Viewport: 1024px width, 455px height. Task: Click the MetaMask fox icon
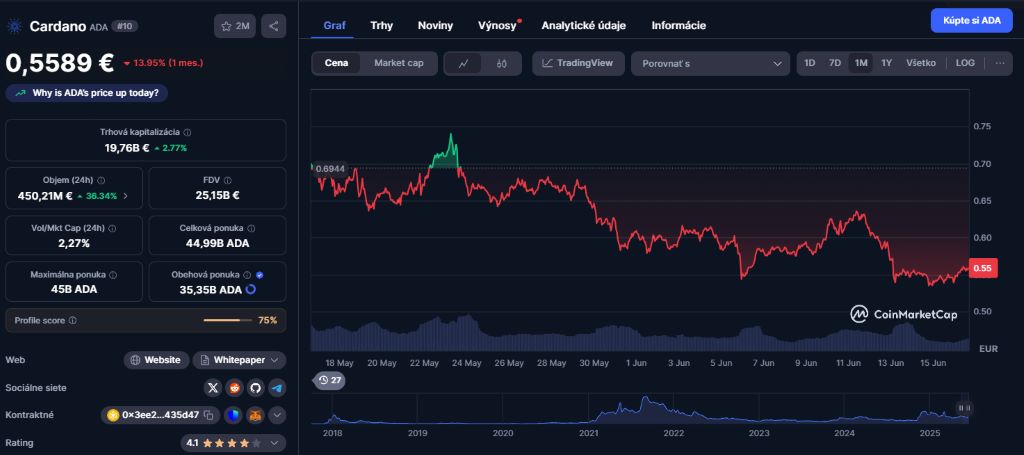pos(256,414)
